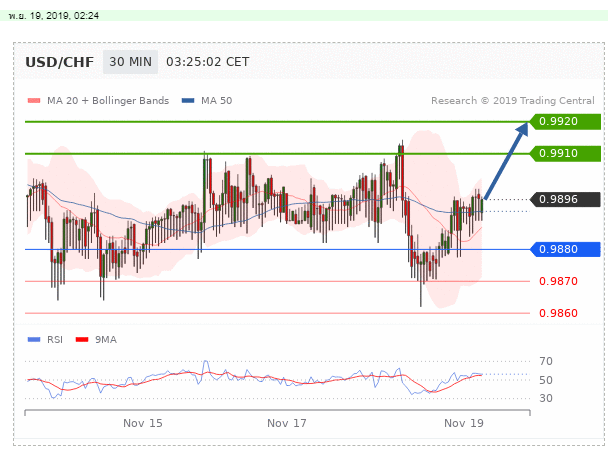Select the MA 50 legend label
The image size is (608, 453).
(x=216, y=101)
